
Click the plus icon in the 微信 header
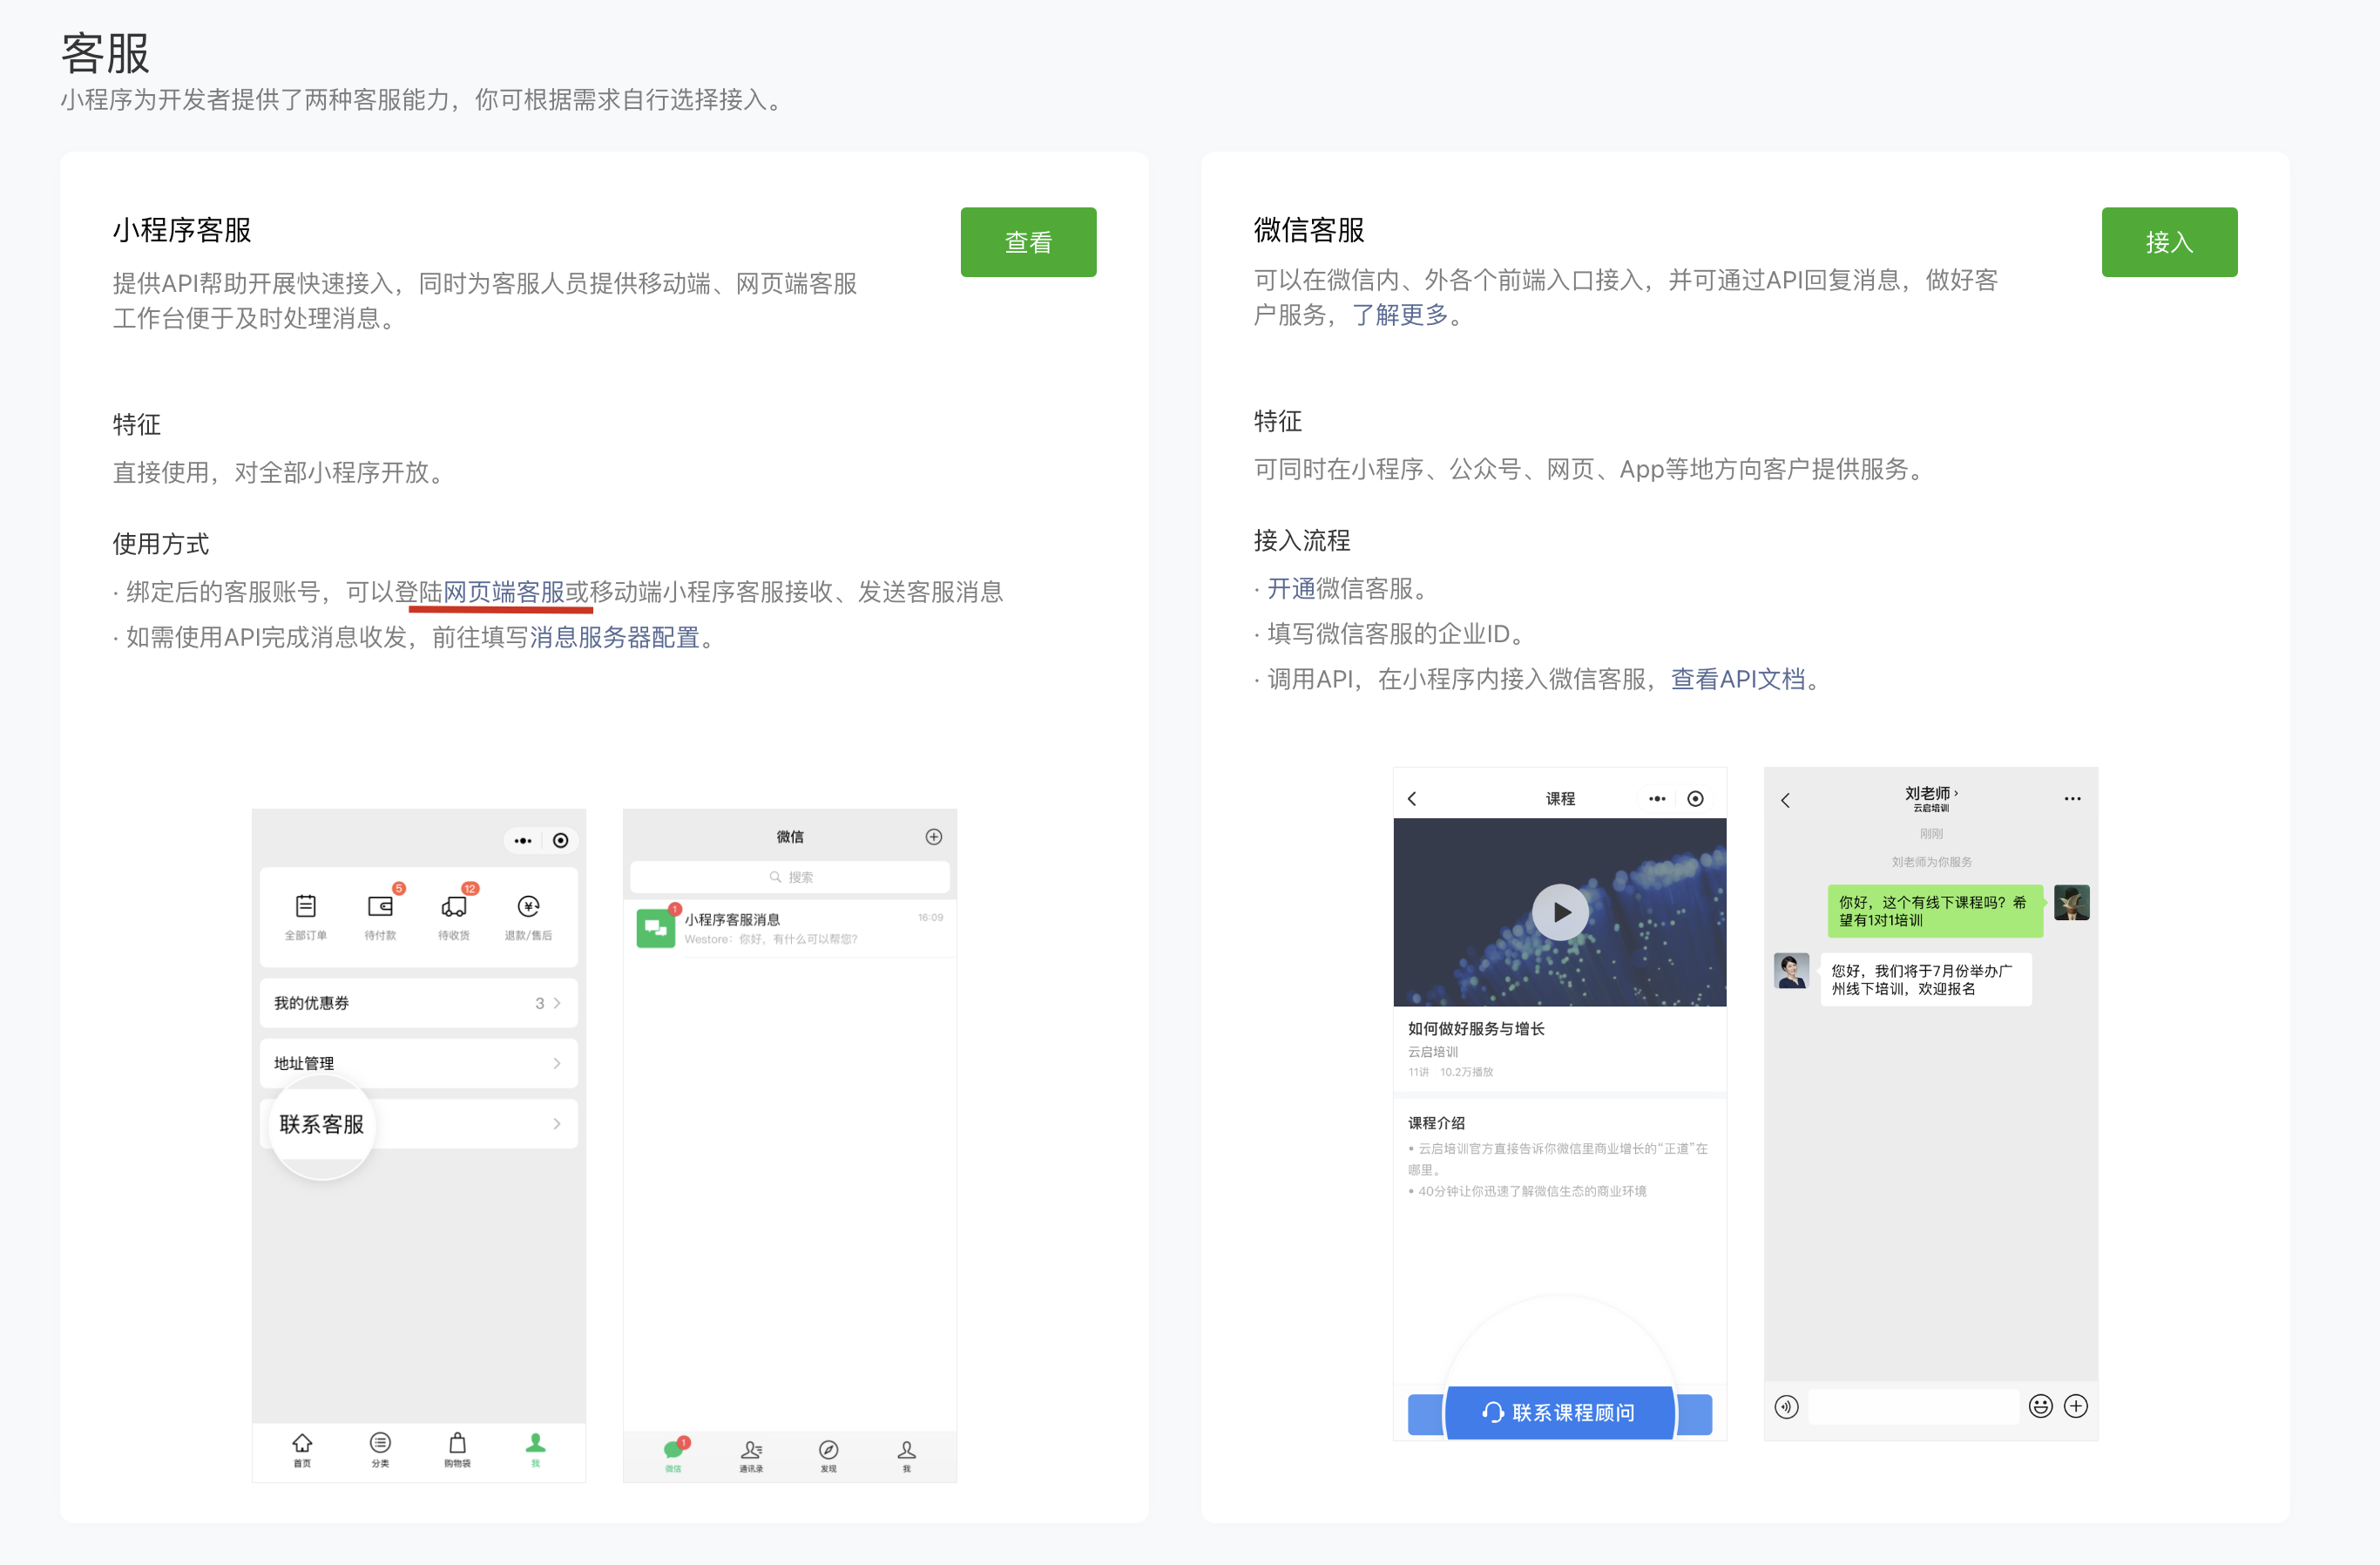934,836
